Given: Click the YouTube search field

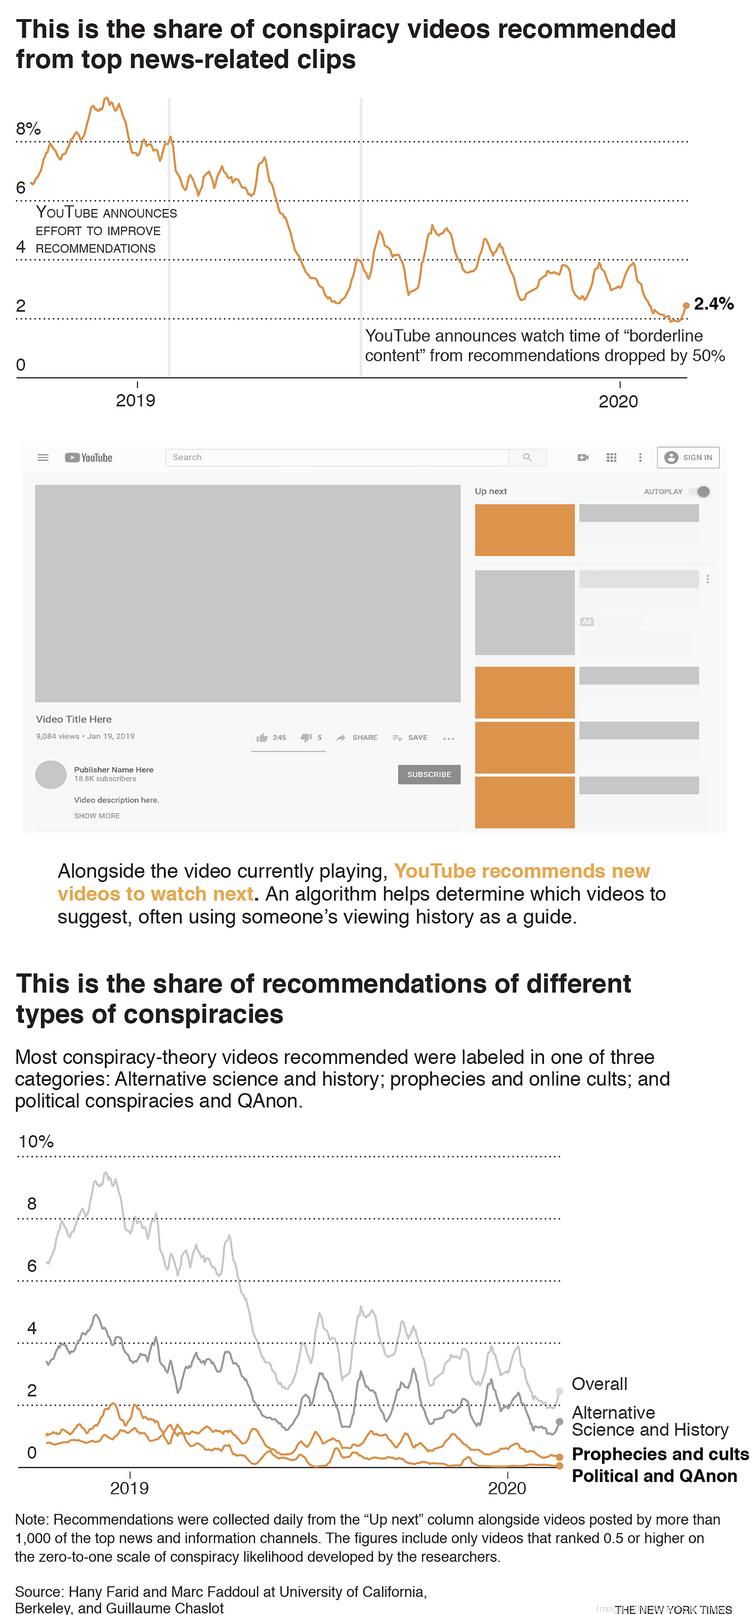Looking at the screenshot, I should (x=338, y=458).
